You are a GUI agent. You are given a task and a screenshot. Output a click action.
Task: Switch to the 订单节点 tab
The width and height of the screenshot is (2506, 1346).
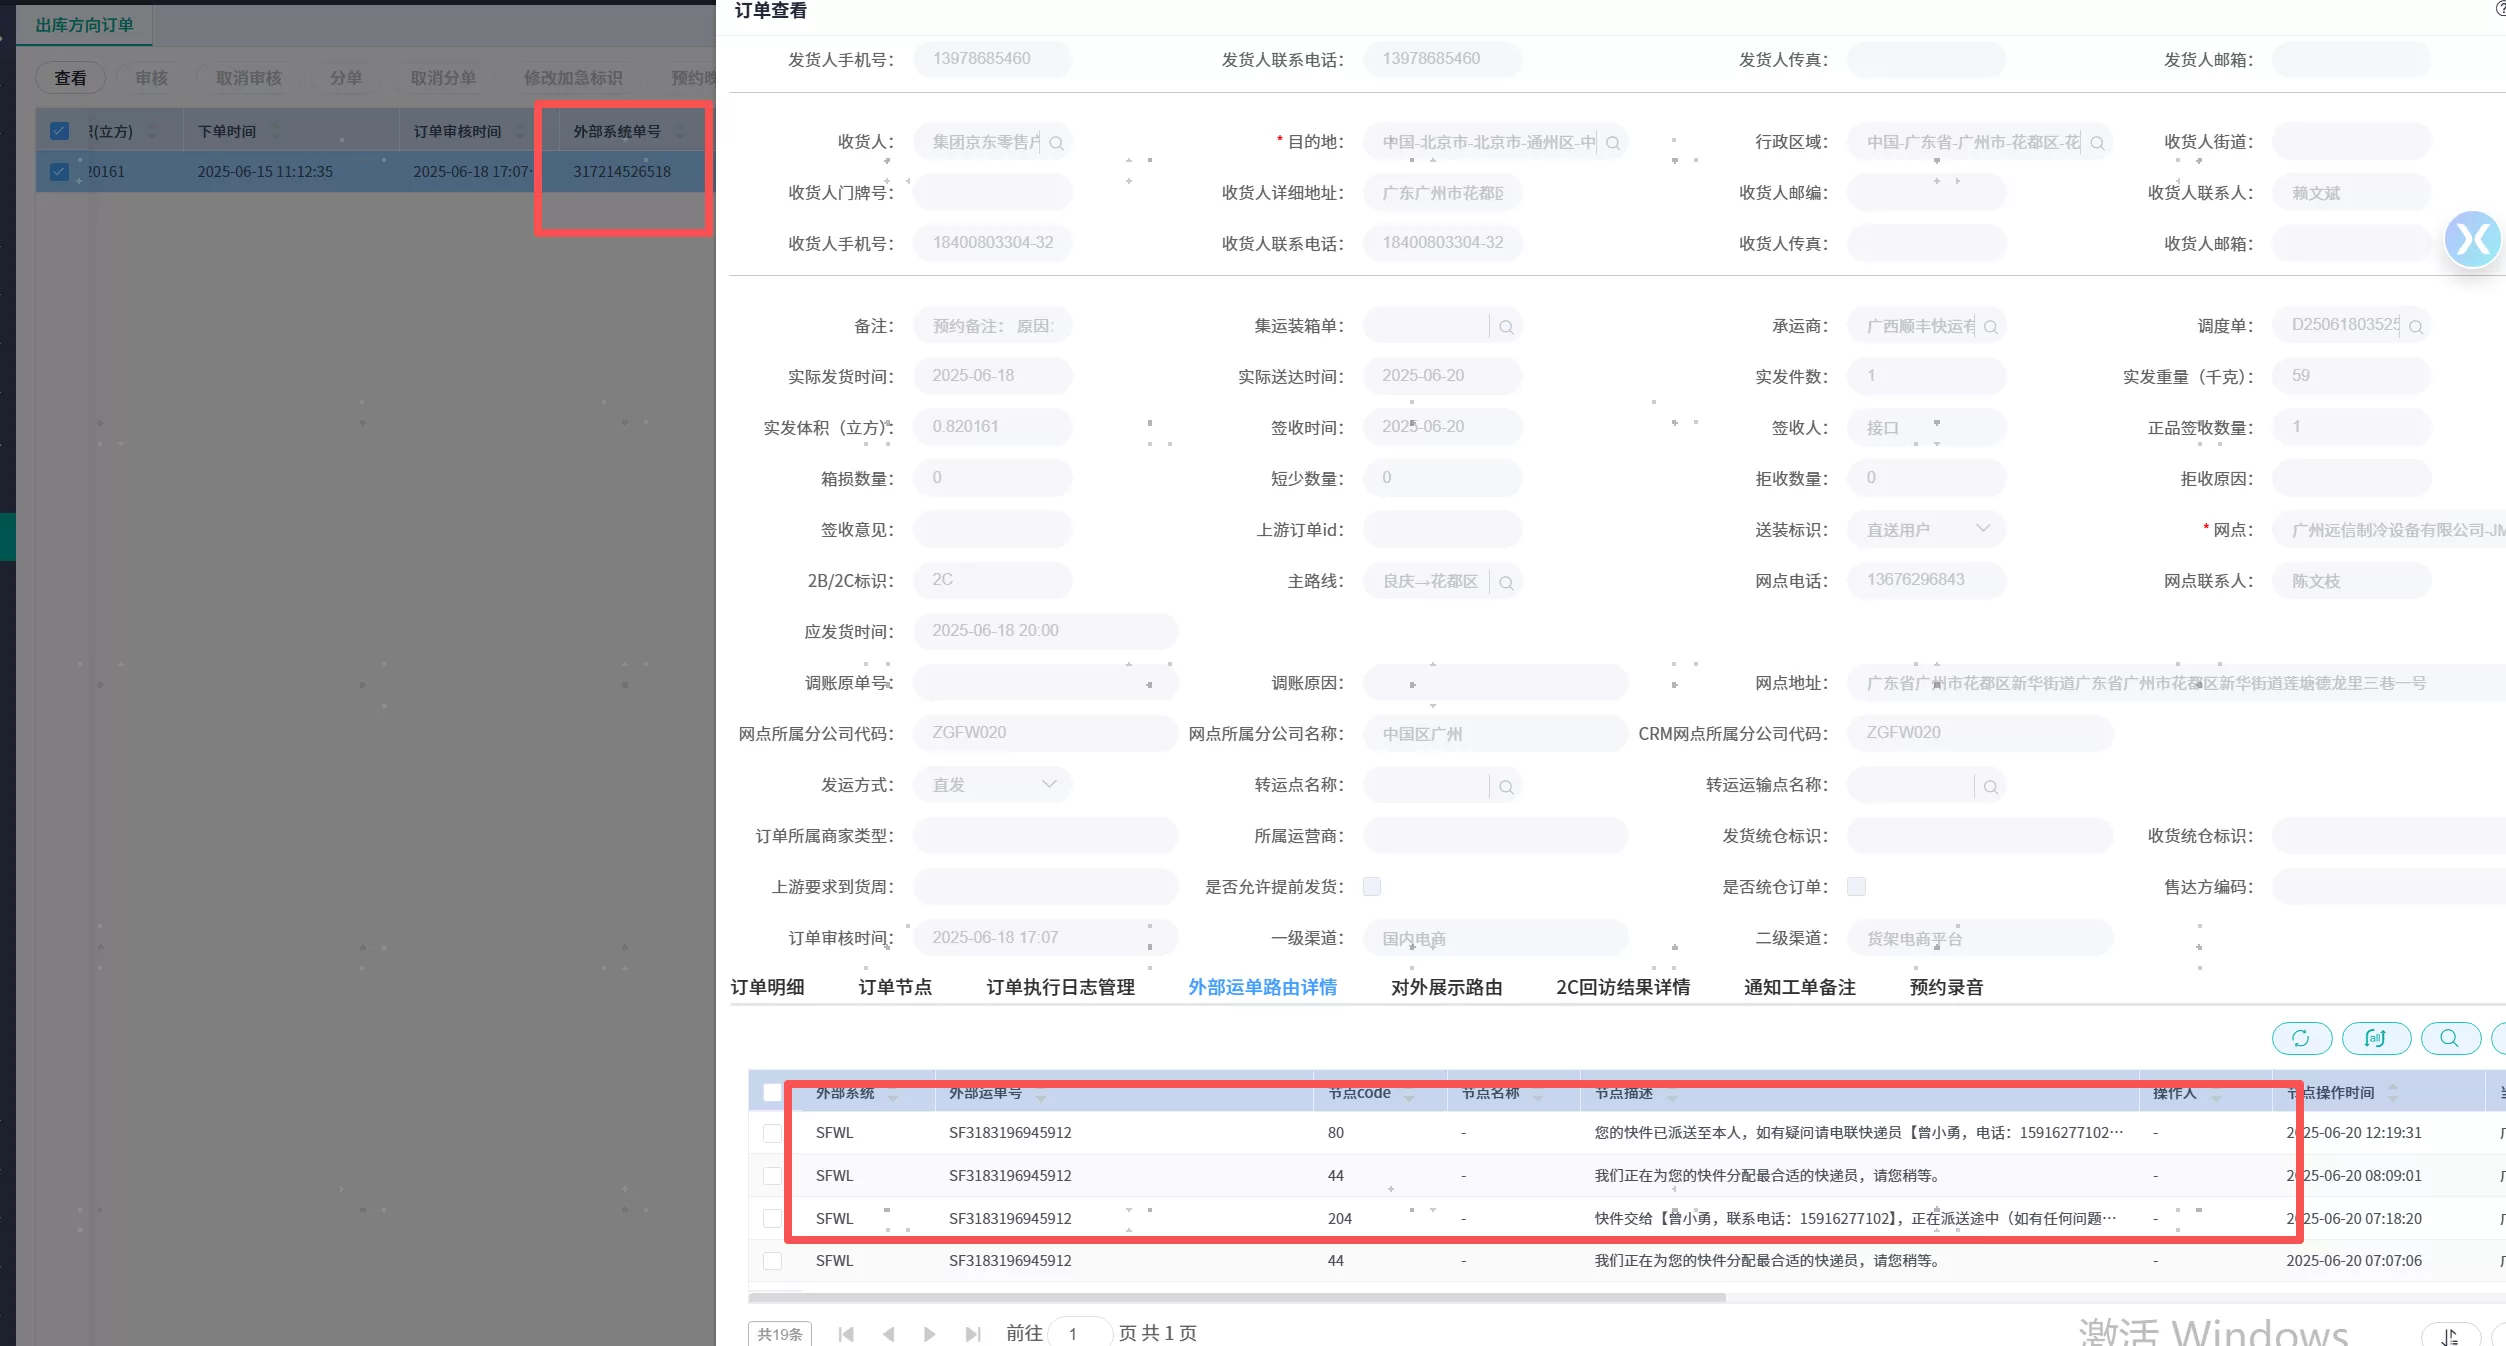[x=894, y=988]
